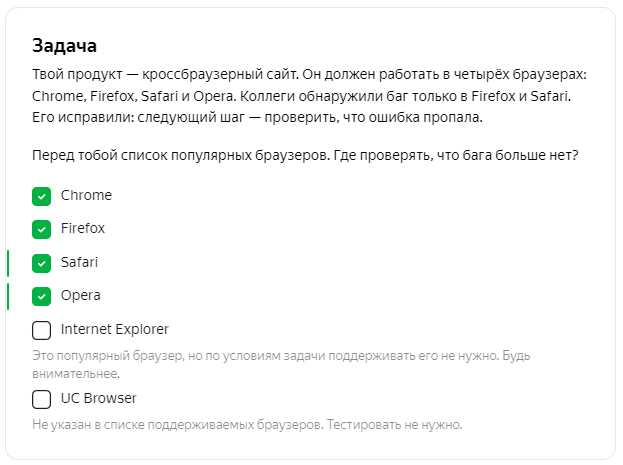Screen dimensions: 623x465
Task: Click the green marker bar beside Opera
Action: point(8,296)
